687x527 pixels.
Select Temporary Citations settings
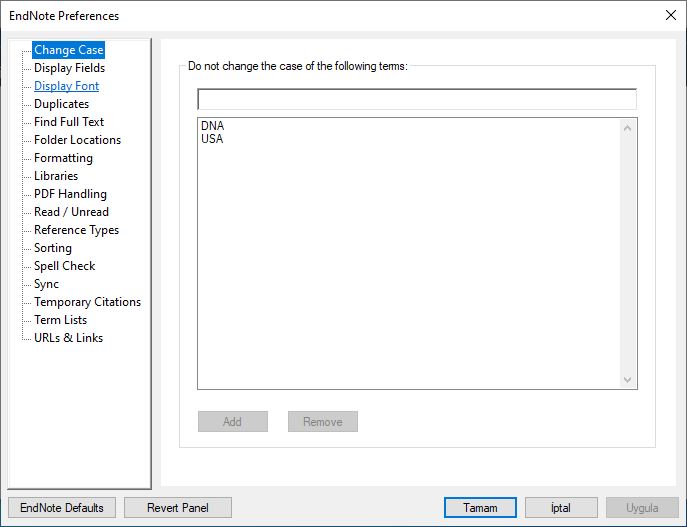(x=87, y=301)
